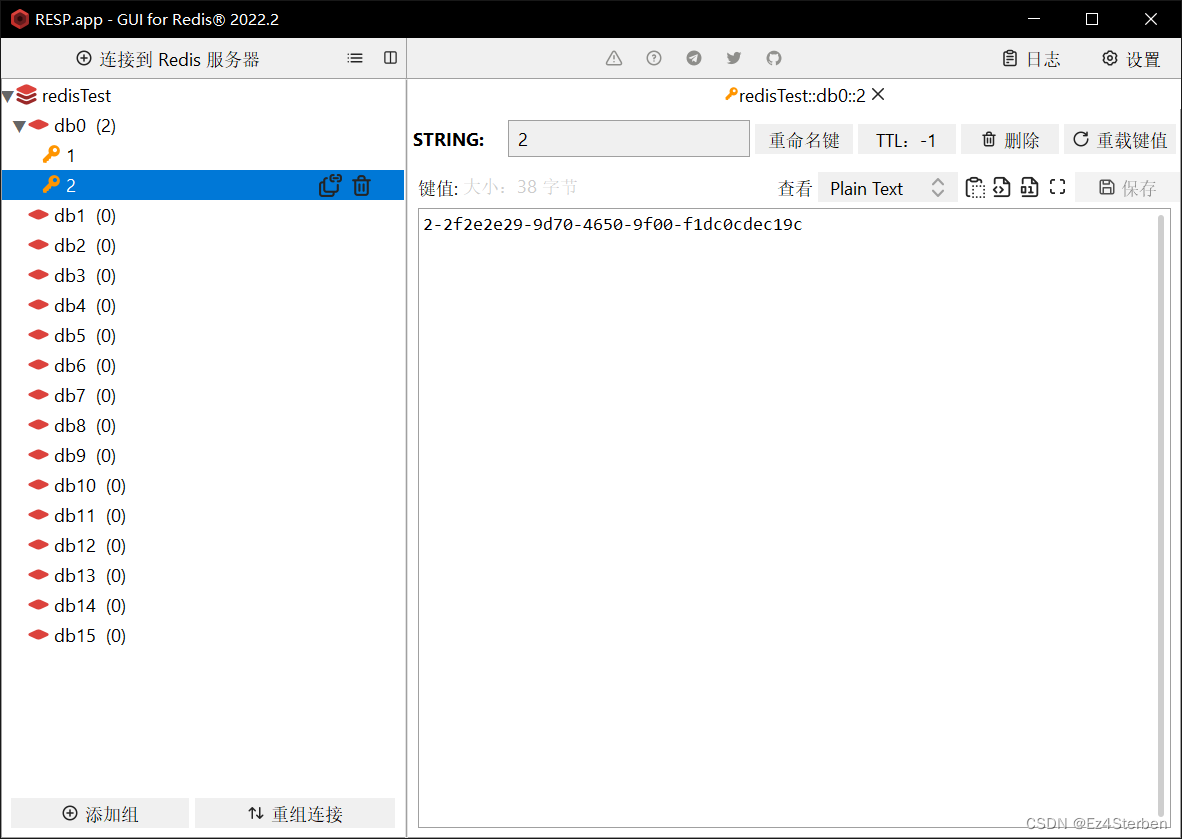Viewport: 1182px width, 839px height.
Task: Click the STRING: type label
Action: point(449,139)
